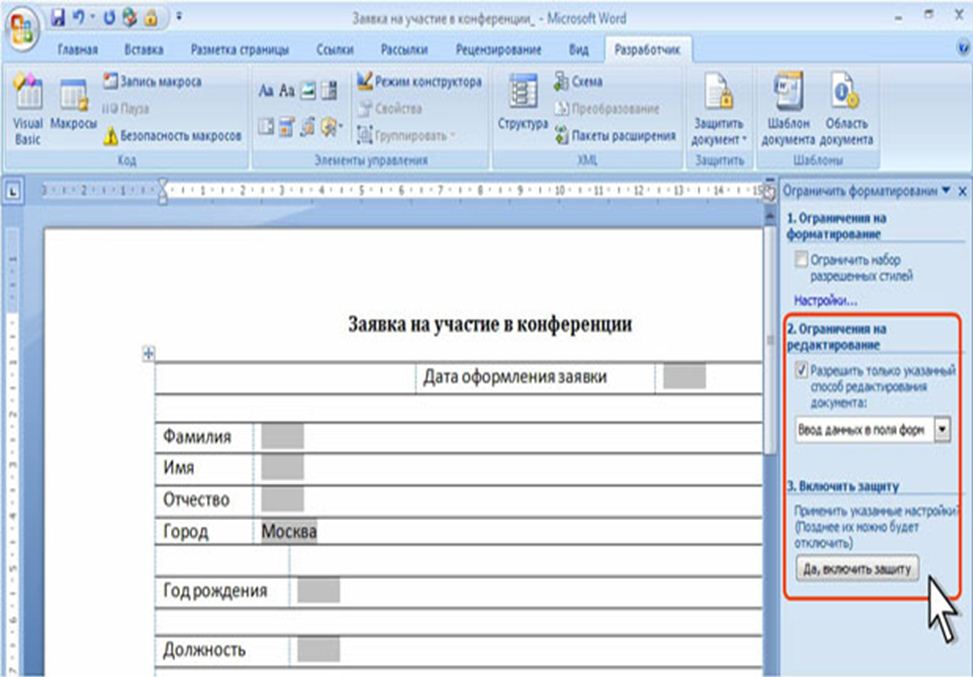Click the globe icon in Quick Access toolbar
This screenshot has width=973, height=677.
130,17
